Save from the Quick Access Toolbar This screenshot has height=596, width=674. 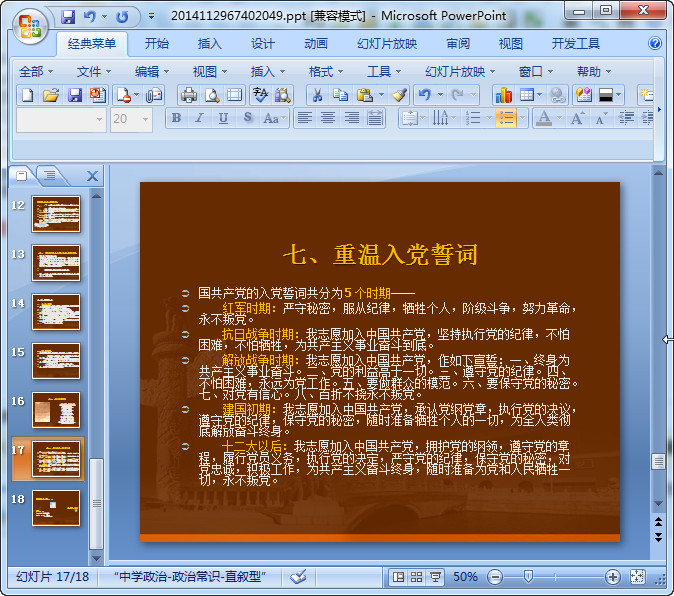click(x=68, y=17)
